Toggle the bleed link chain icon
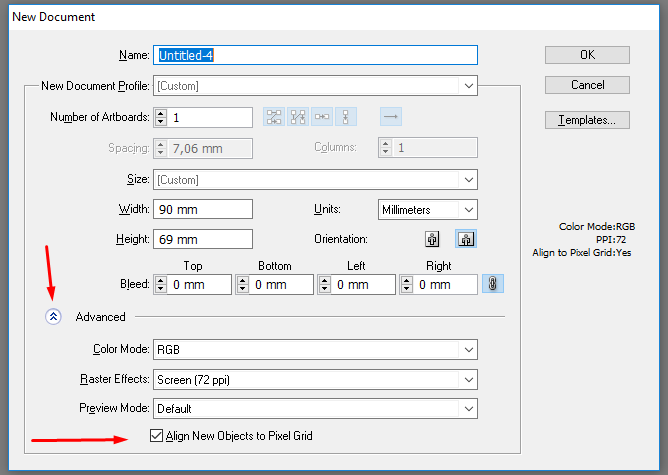668x475 pixels. point(491,284)
